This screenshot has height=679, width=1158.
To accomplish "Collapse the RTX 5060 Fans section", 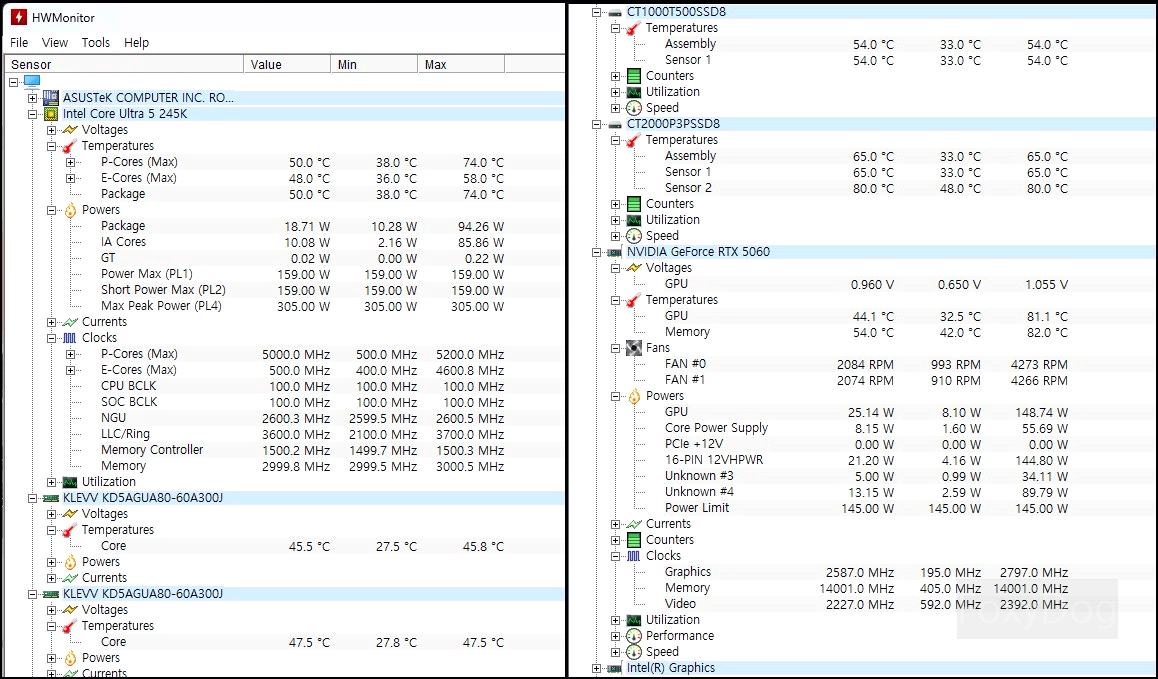I will 615,348.
